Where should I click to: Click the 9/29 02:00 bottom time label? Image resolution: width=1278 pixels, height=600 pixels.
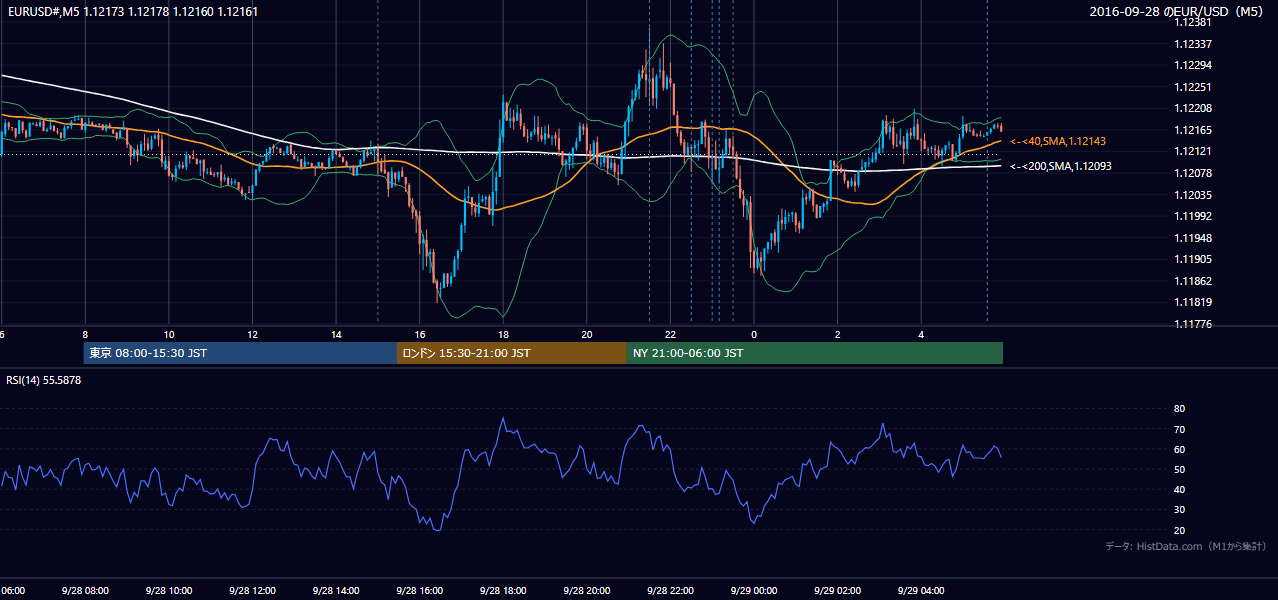pyautogui.click(x=837, y=591)
